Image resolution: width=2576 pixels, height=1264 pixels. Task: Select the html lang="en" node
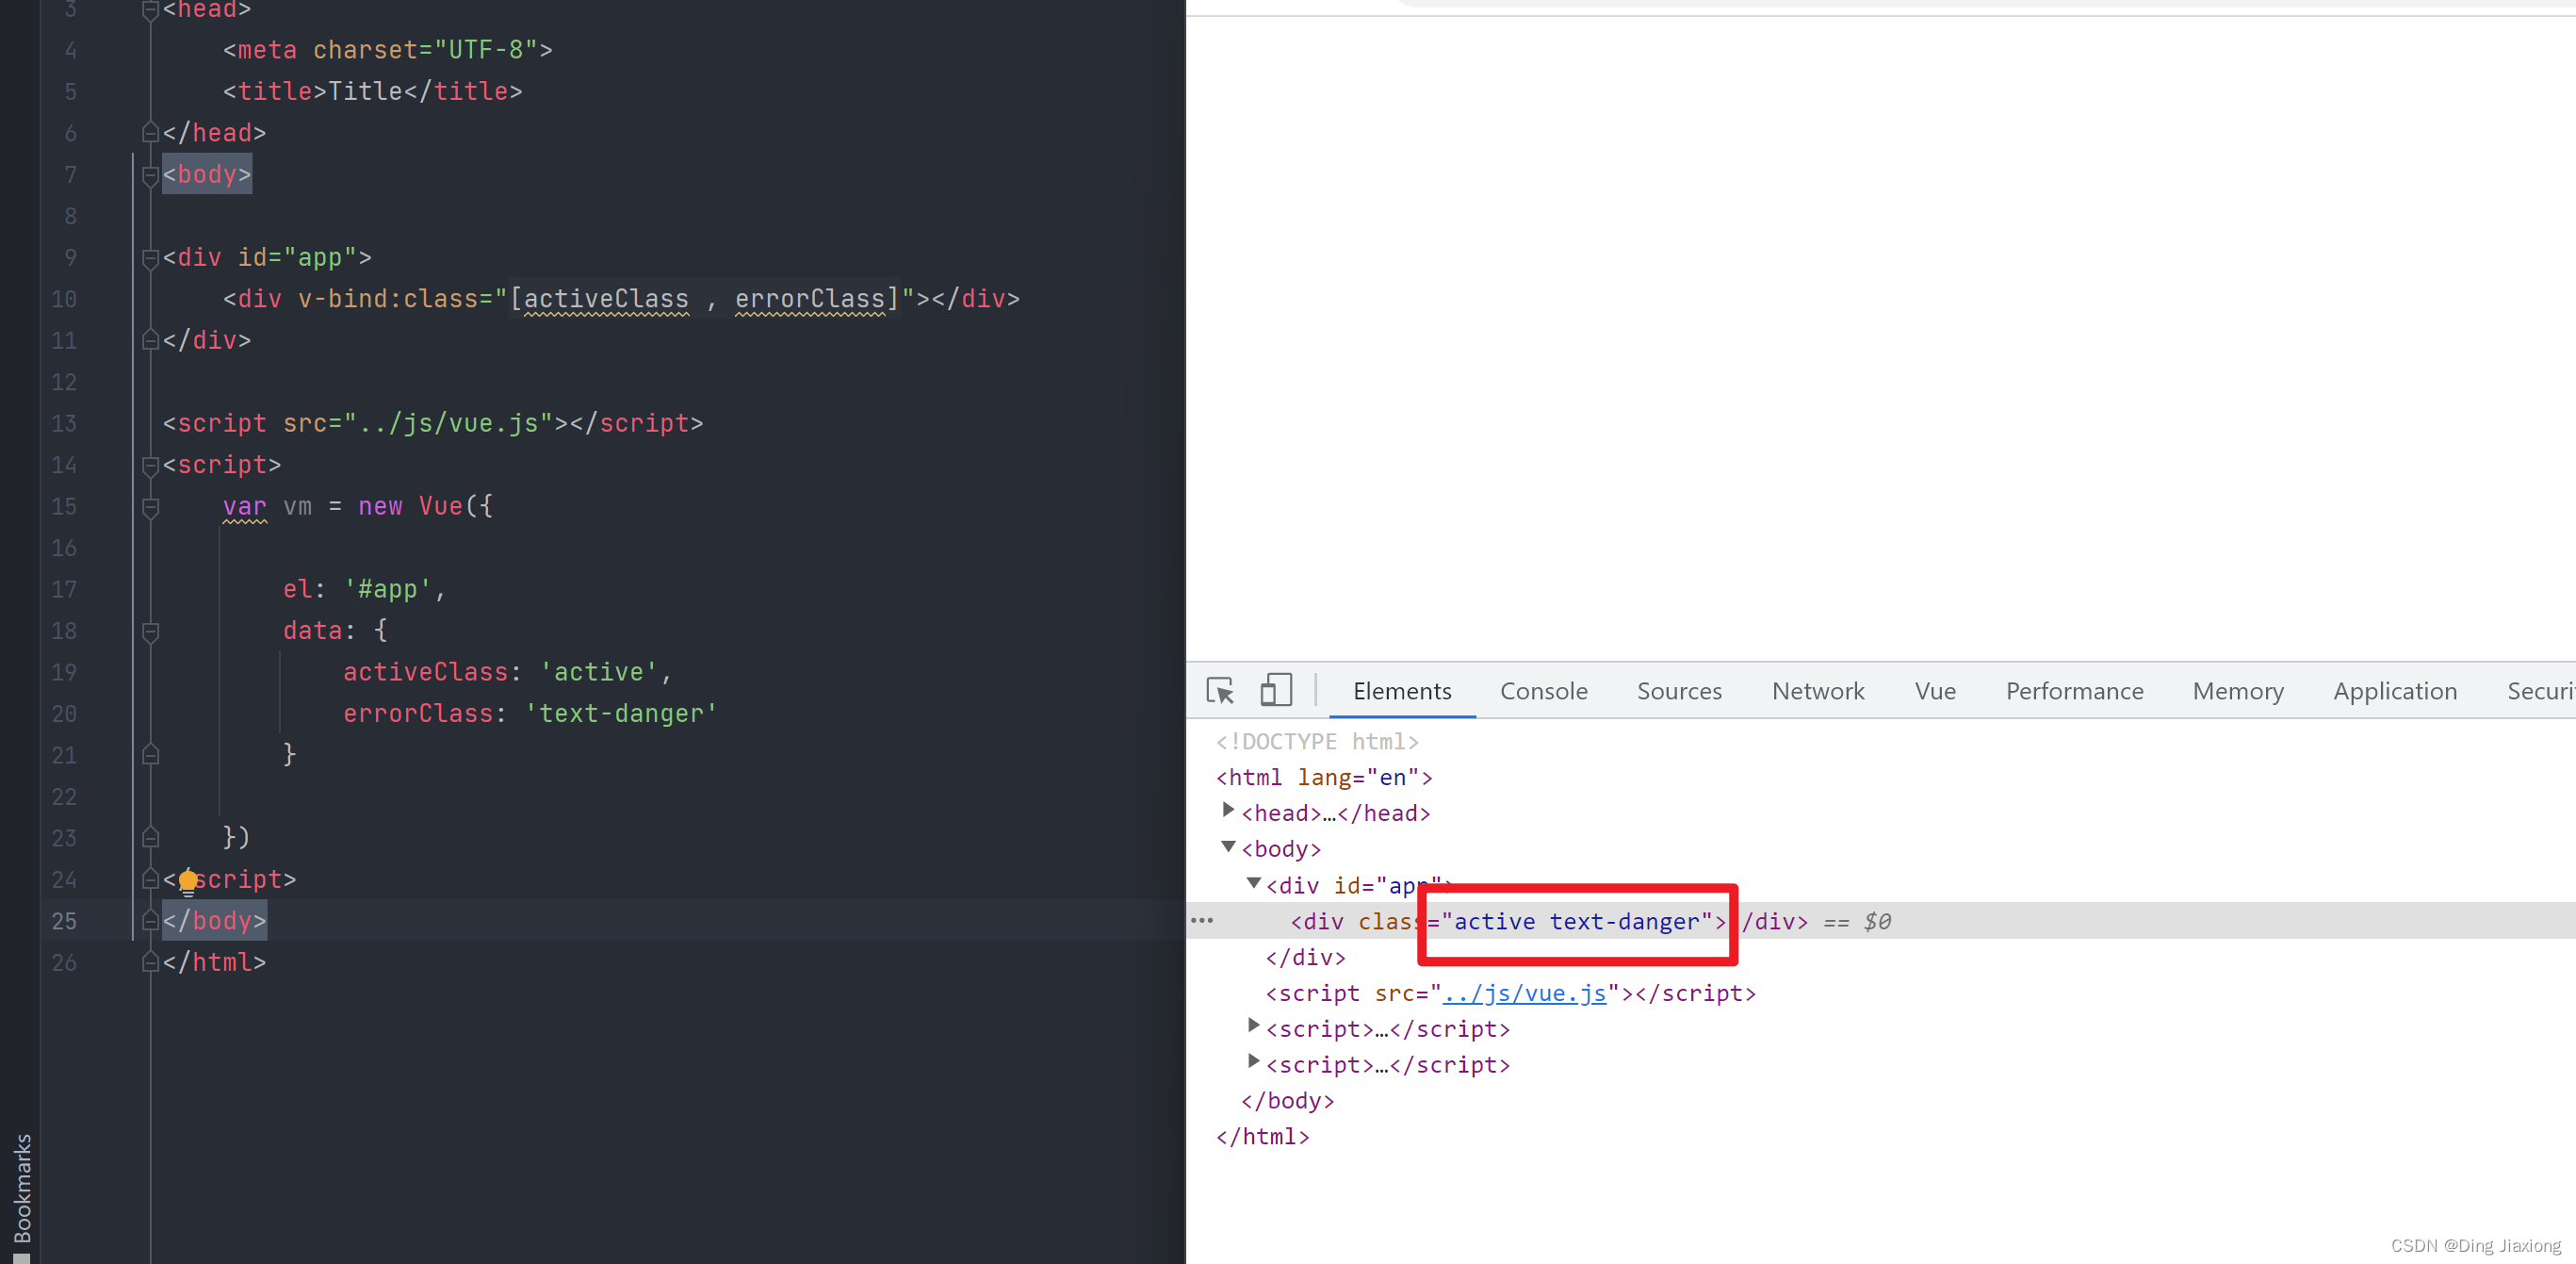(1324, 777)
